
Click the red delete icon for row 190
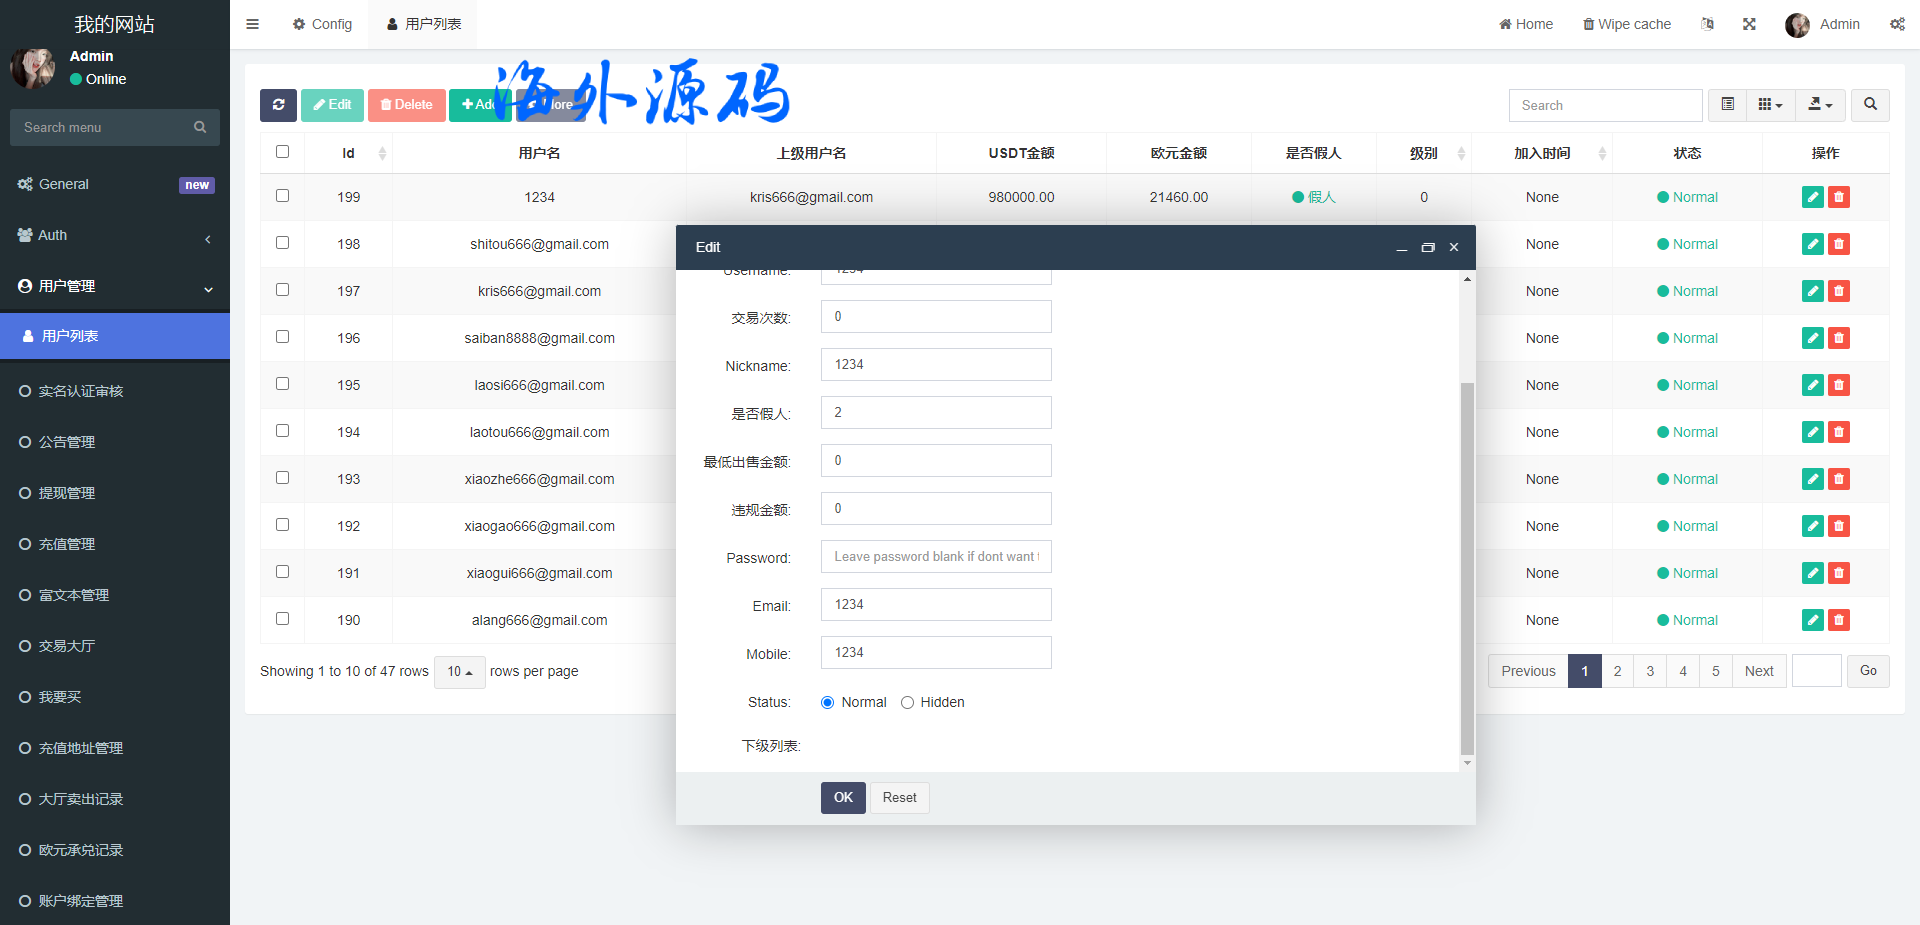(1838, 620)
